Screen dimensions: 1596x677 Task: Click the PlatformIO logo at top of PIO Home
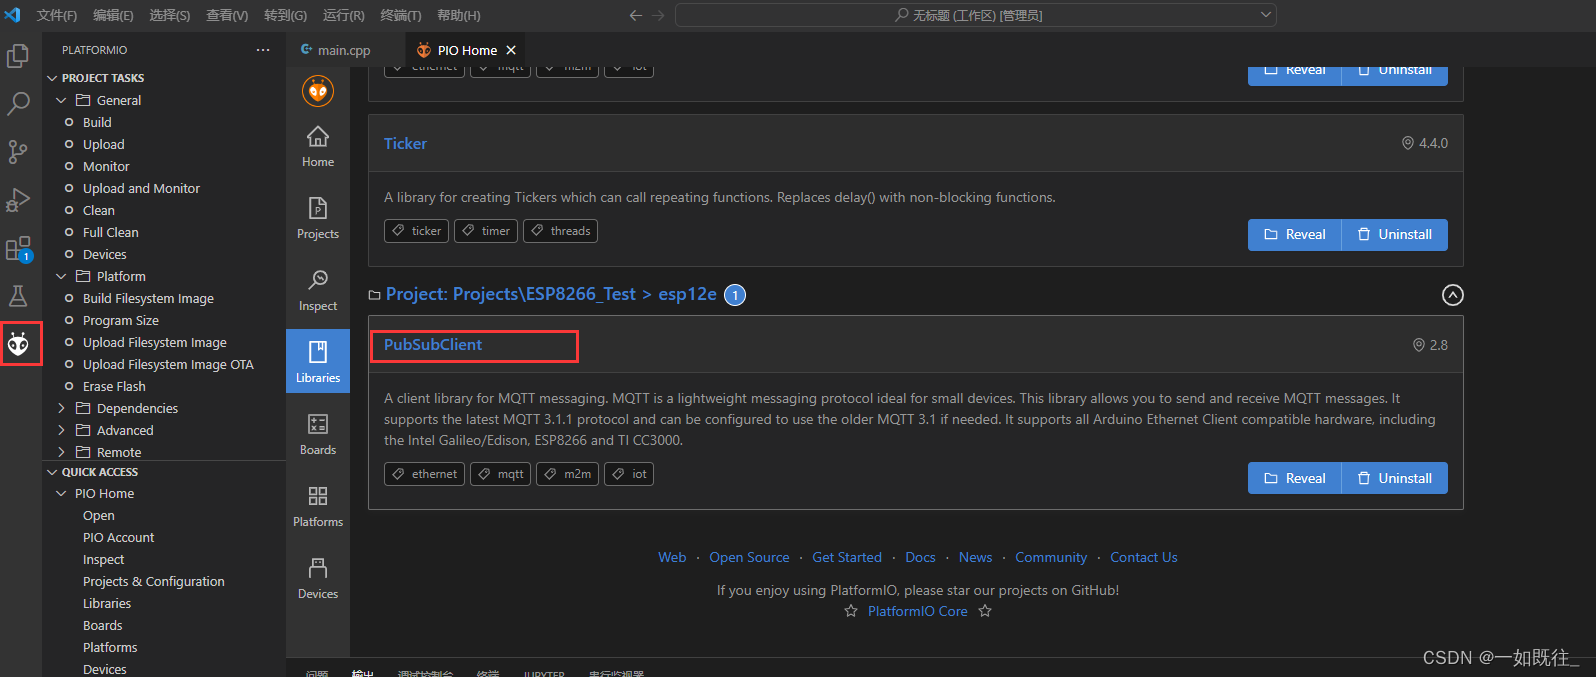pyautogui.click(x=318, y=91)
